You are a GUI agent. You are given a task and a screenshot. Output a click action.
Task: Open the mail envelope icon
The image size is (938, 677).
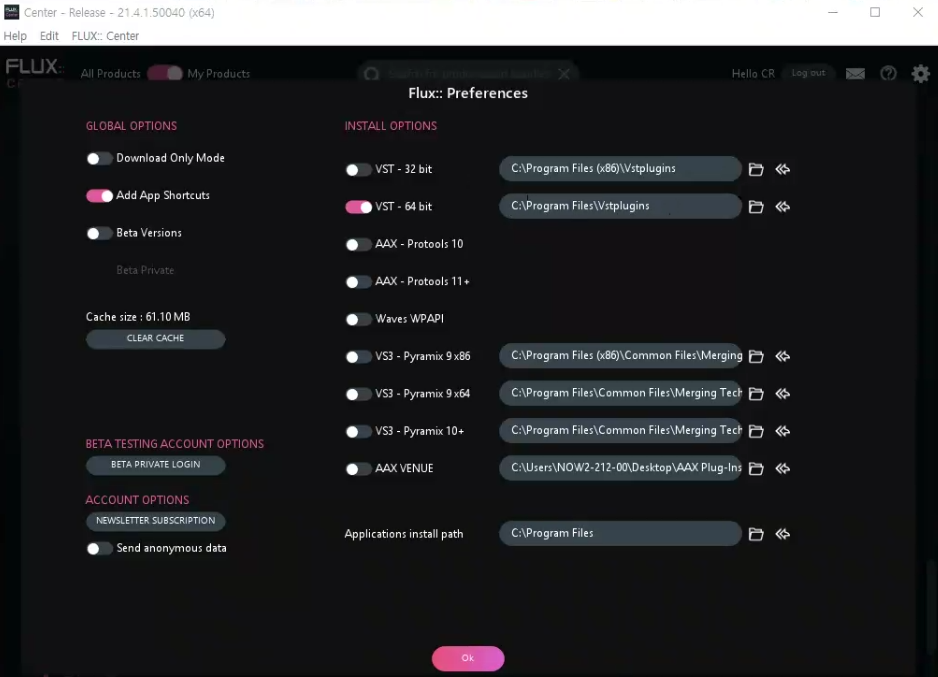click(x=855, y=74)
